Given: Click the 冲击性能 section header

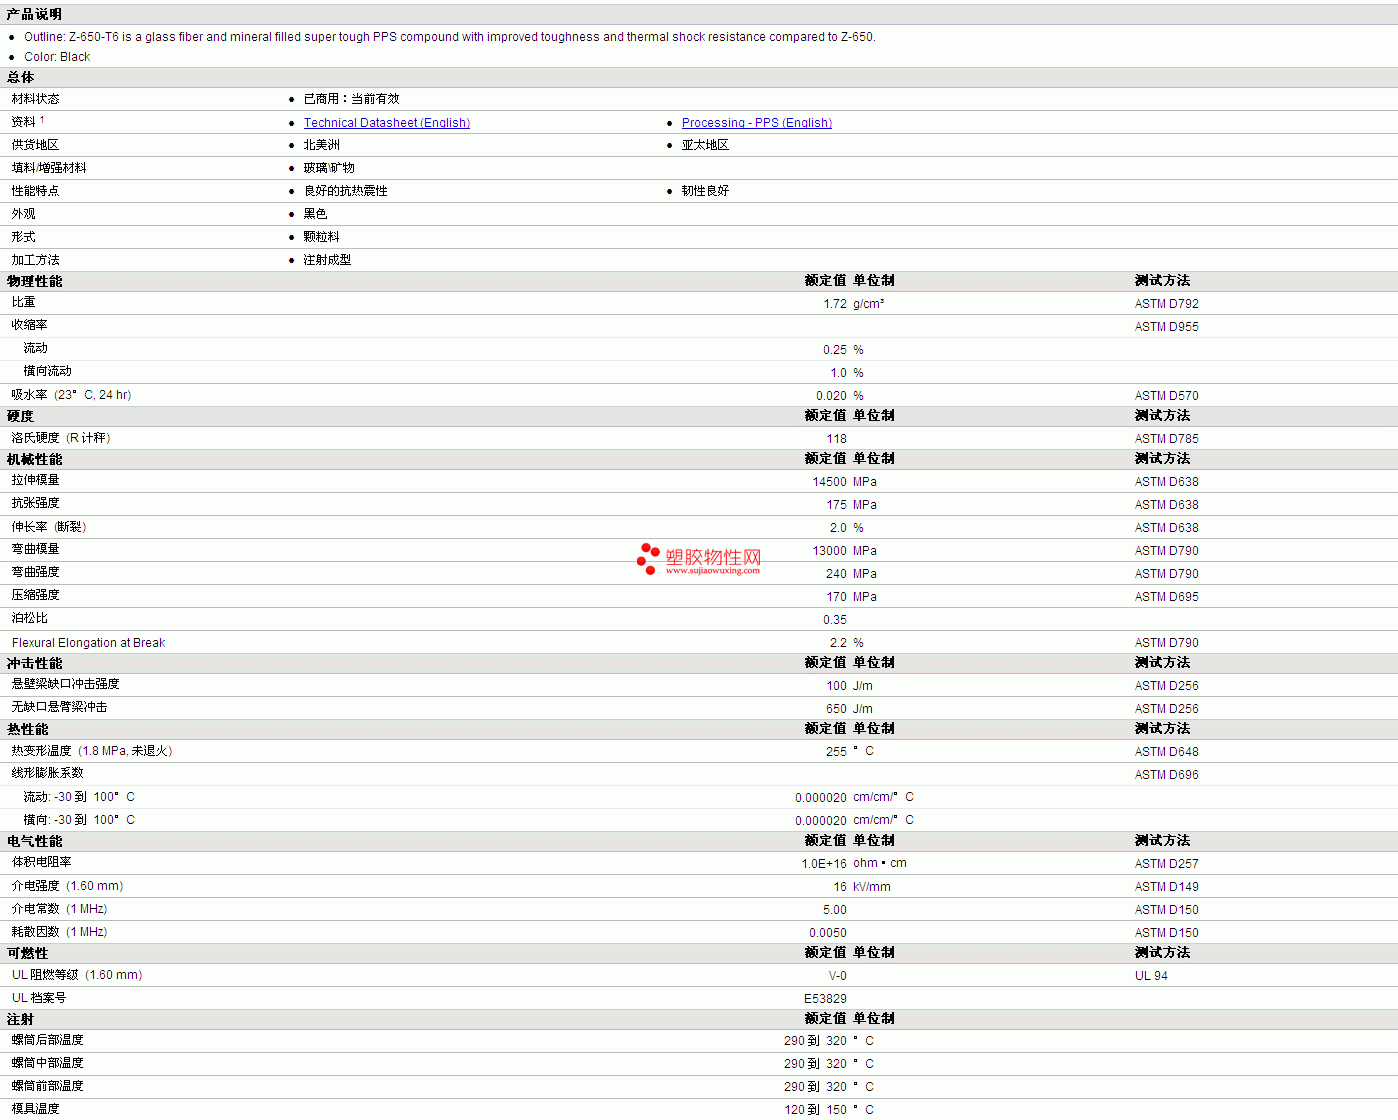Looking at the screenshot, I should [x=34, y=663].
